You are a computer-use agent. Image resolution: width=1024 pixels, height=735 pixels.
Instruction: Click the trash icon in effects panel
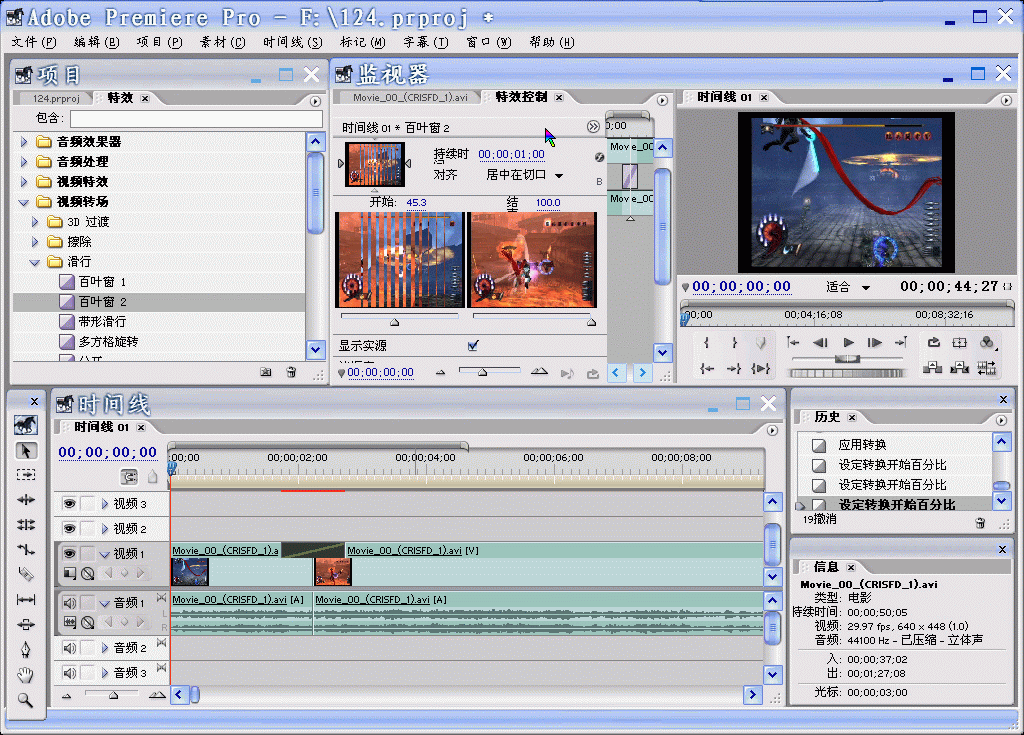291,372
